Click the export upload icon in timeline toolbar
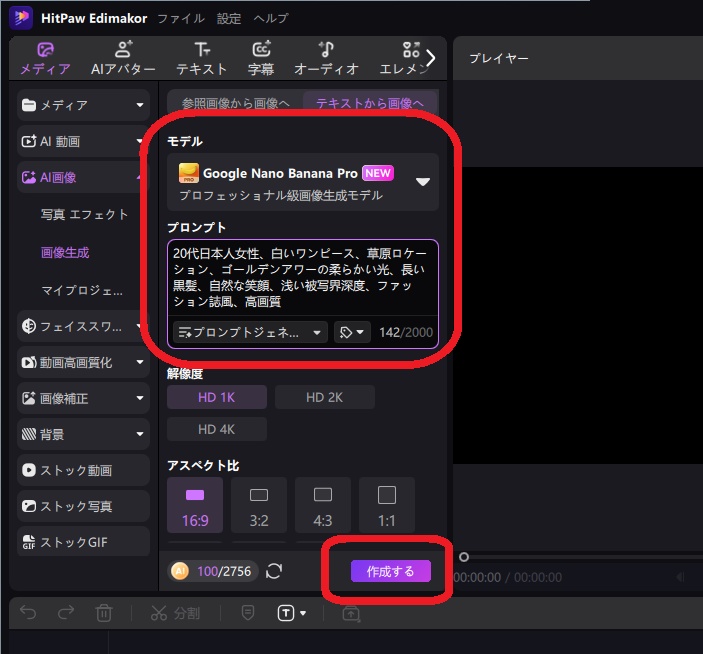Image resolution: width=703 pixels, height=654 pixels. [x=351, y=613]
